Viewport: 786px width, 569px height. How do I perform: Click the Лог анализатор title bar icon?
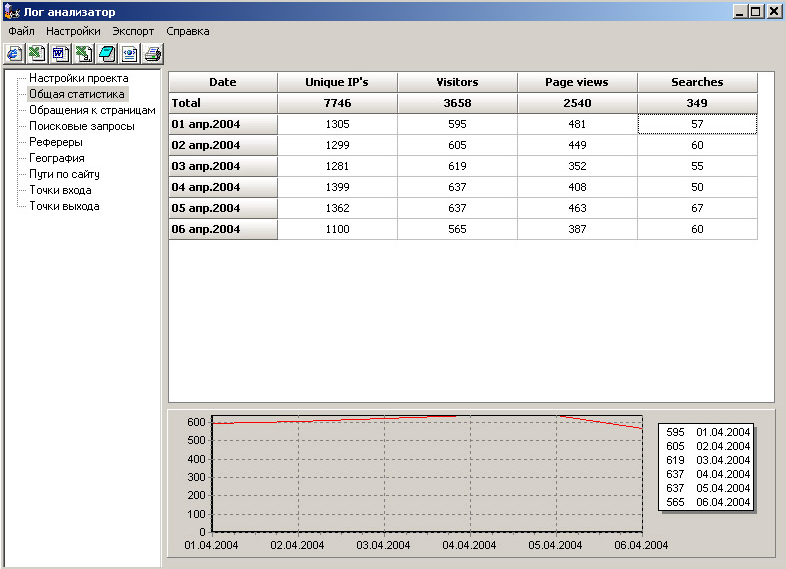[11, 12]
